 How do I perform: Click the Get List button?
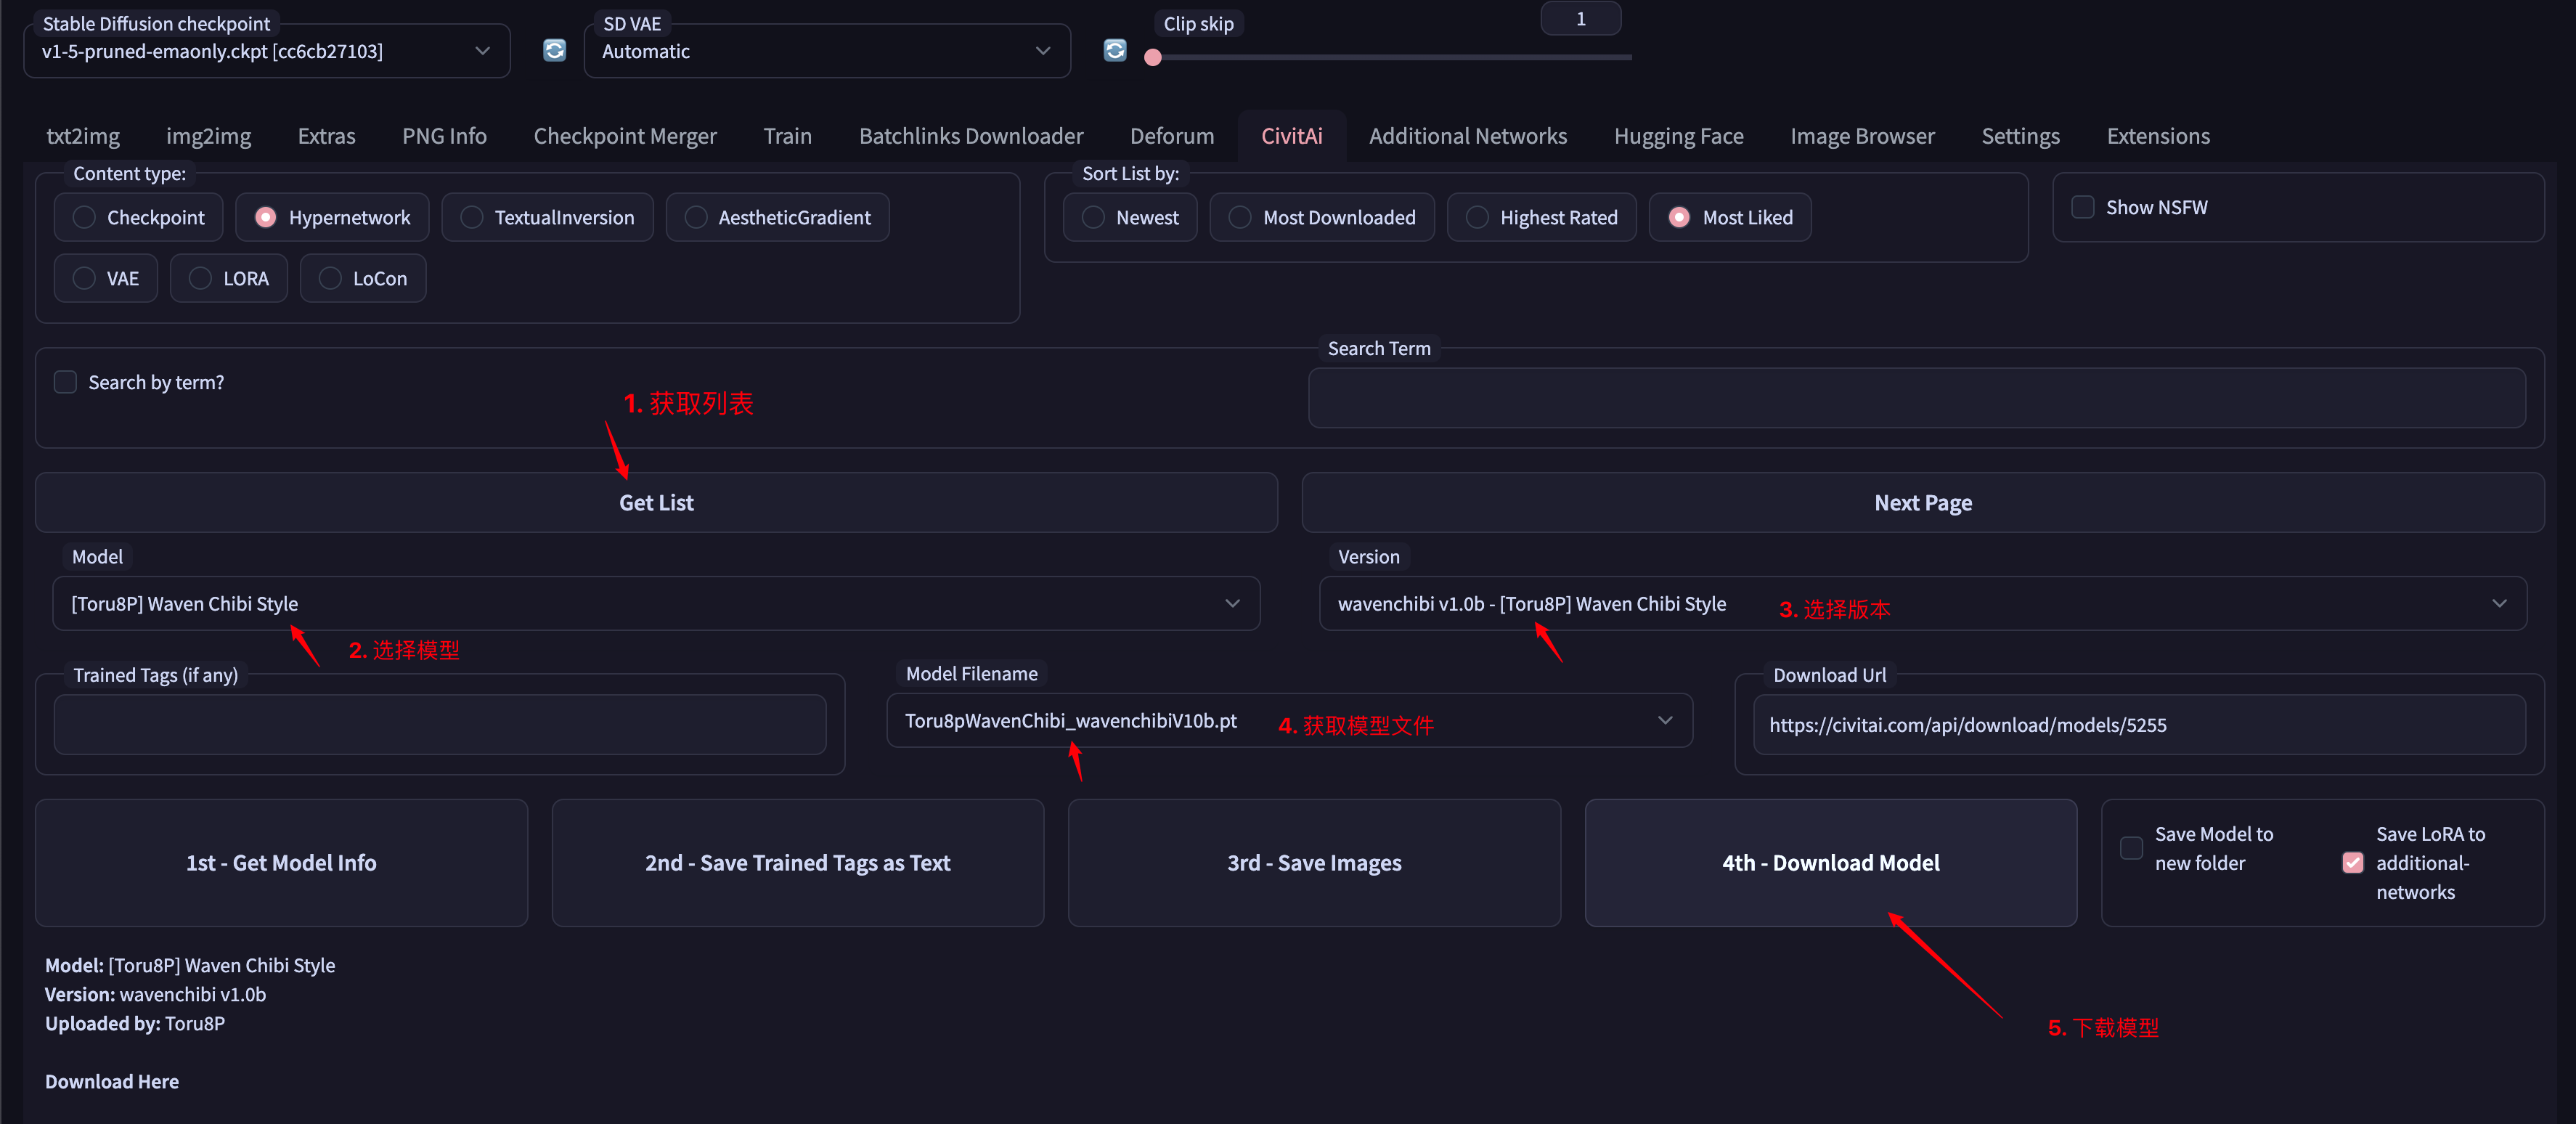pyautogui.click(x=656, y=502)
